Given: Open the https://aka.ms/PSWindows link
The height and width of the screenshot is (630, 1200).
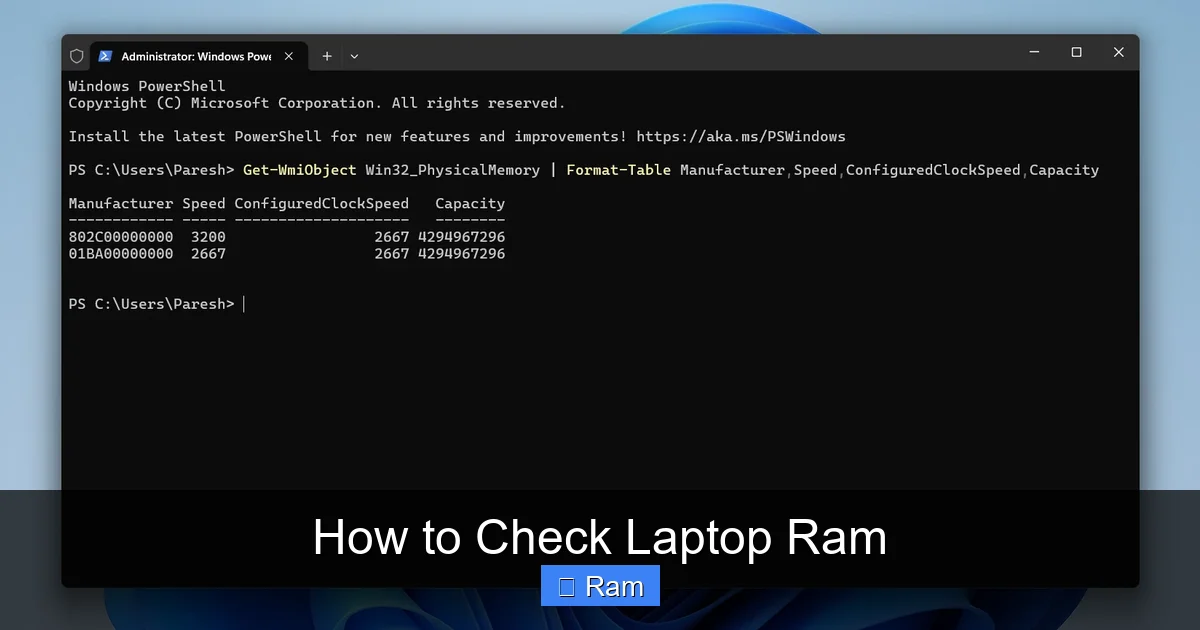Looking at the screenshot, I should click(740, 136).
